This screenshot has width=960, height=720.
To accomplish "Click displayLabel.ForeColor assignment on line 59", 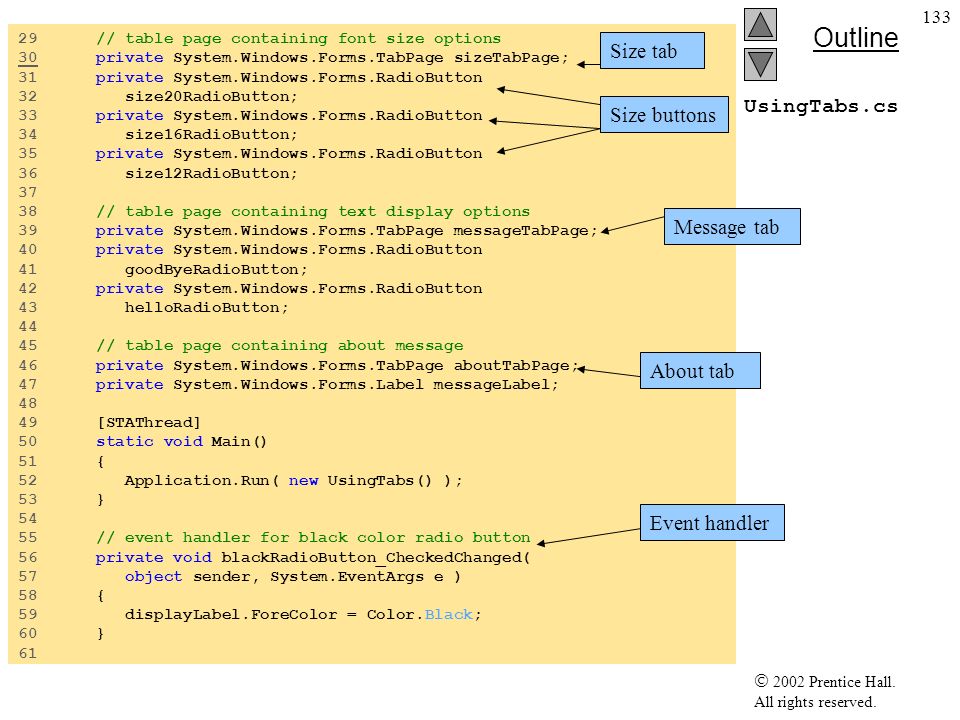I will click(x=303, y=615).
